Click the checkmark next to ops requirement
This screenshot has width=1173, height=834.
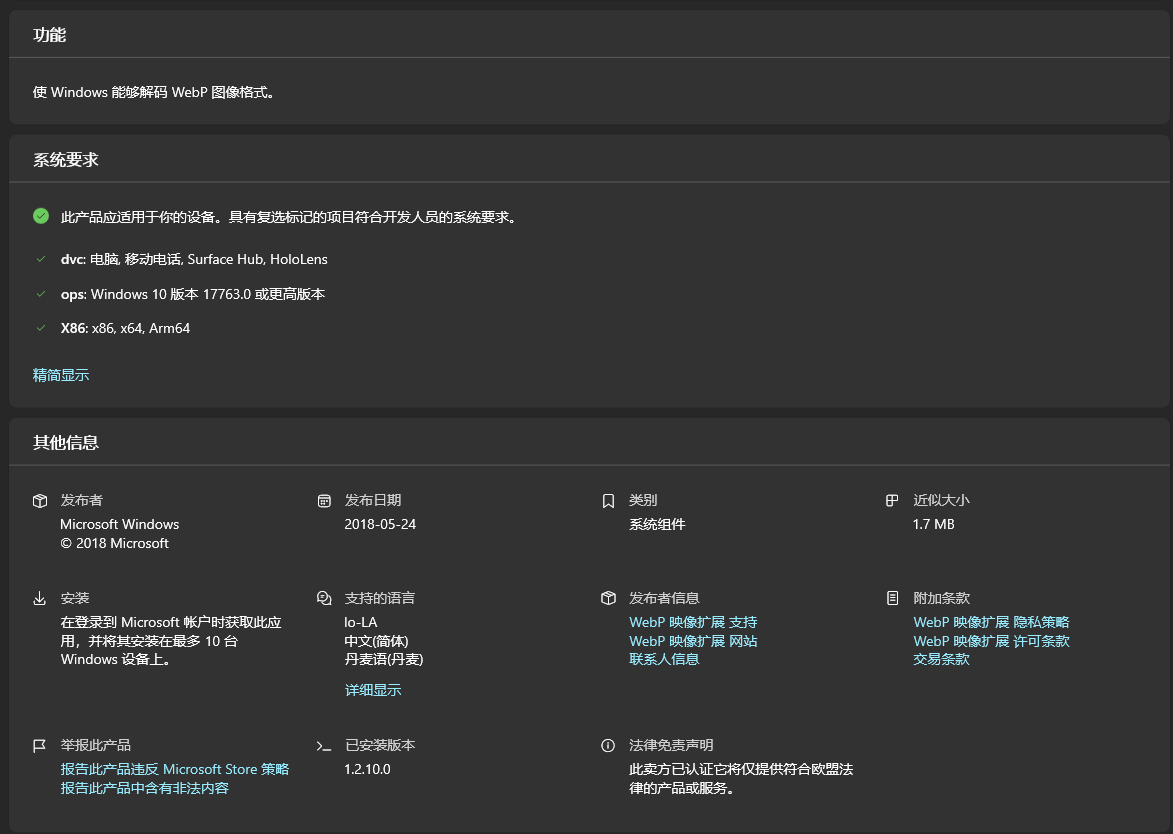pos(41,294)
